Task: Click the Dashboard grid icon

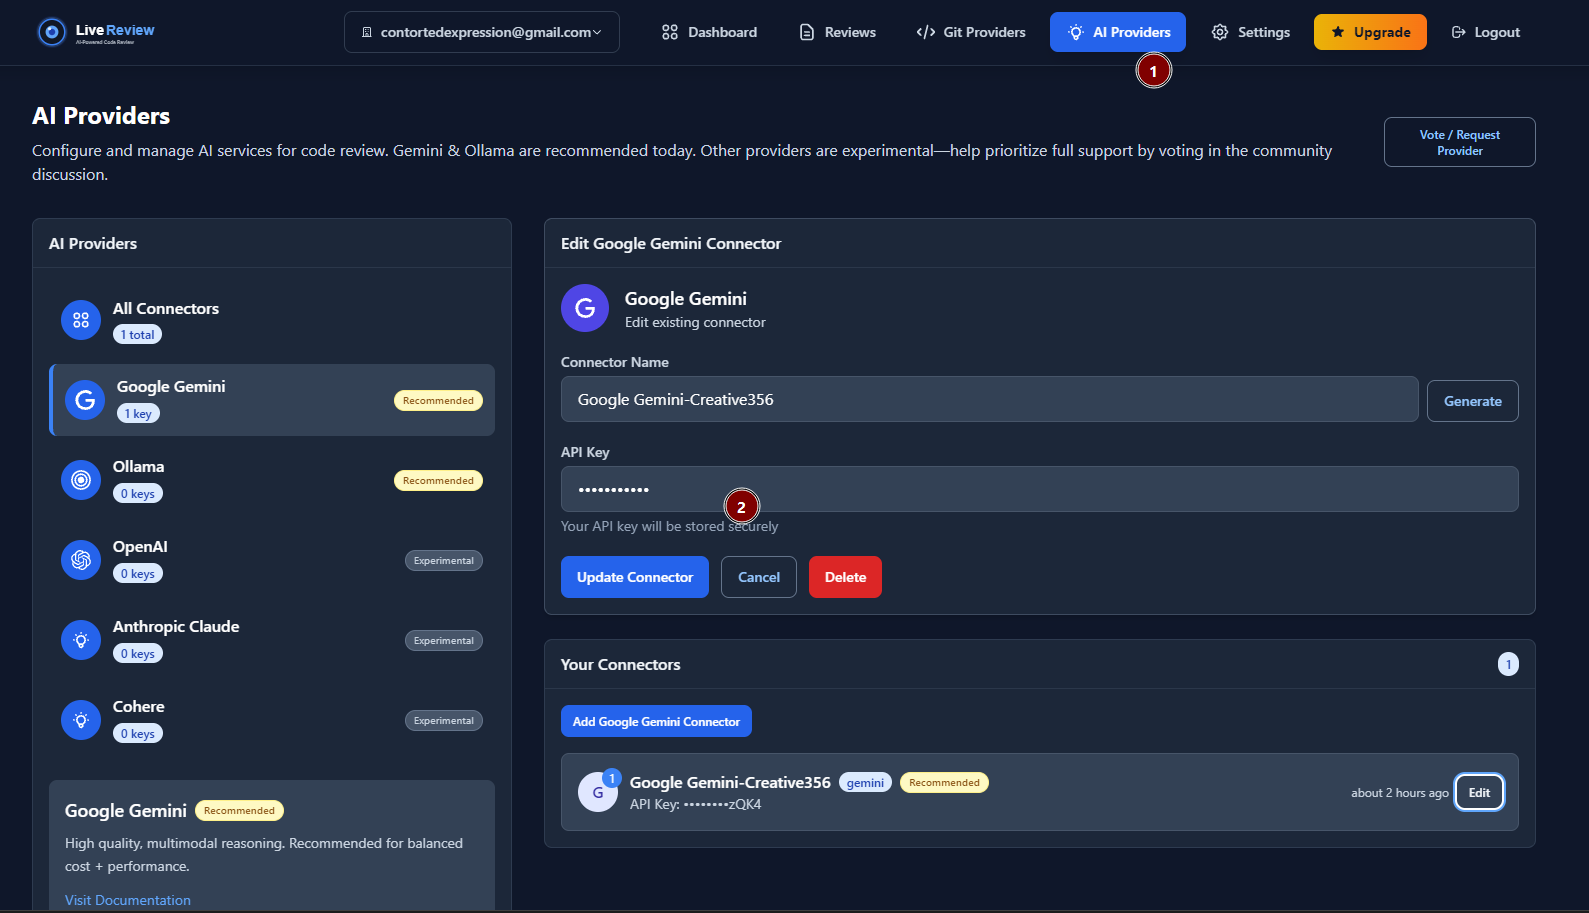Action: click(670, 32)
